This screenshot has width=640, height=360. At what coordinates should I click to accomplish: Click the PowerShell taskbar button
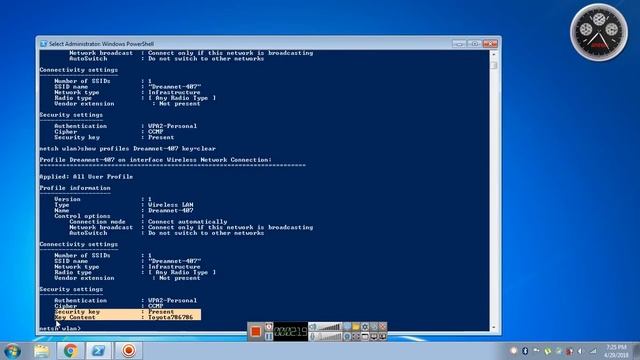tap(98, 351)
